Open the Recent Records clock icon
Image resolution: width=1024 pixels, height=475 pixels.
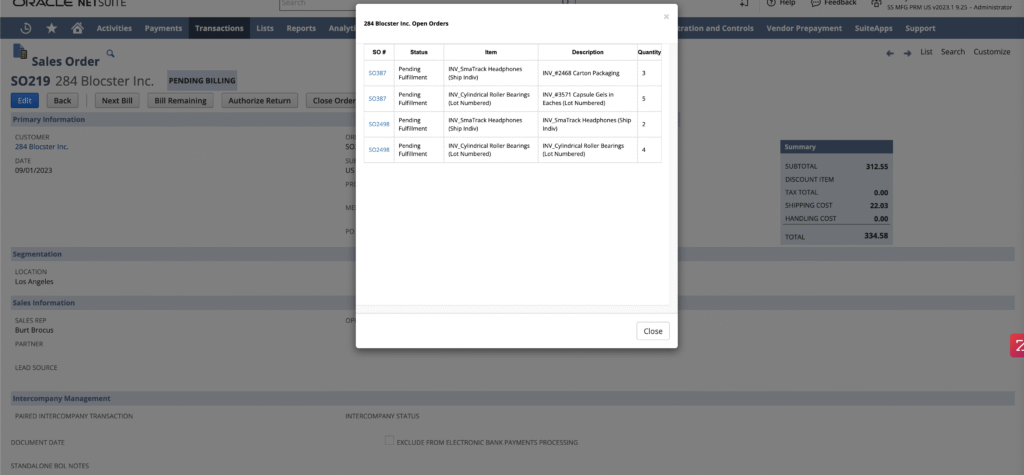pos(26,28)
